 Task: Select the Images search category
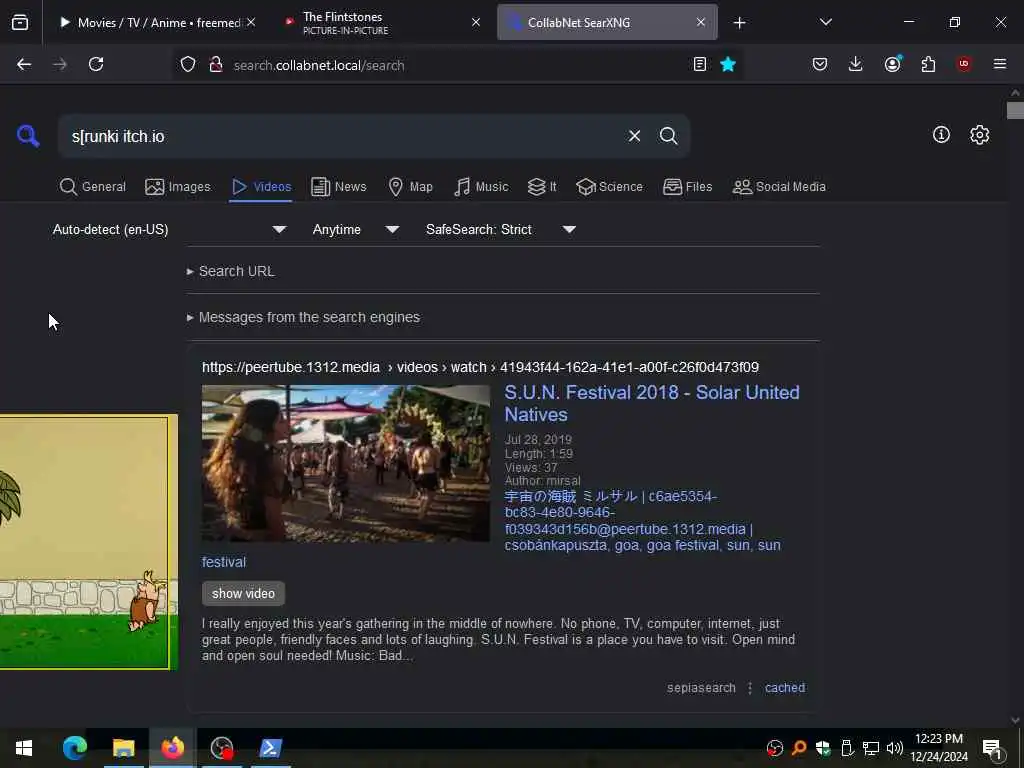[178, 187]
